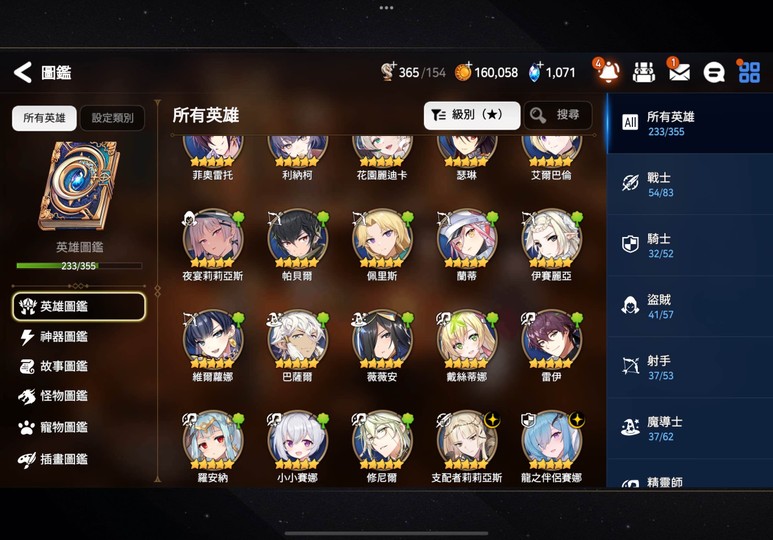Click the 英雄圖鑑 233/355 progress bar

[x=79, y=266]
